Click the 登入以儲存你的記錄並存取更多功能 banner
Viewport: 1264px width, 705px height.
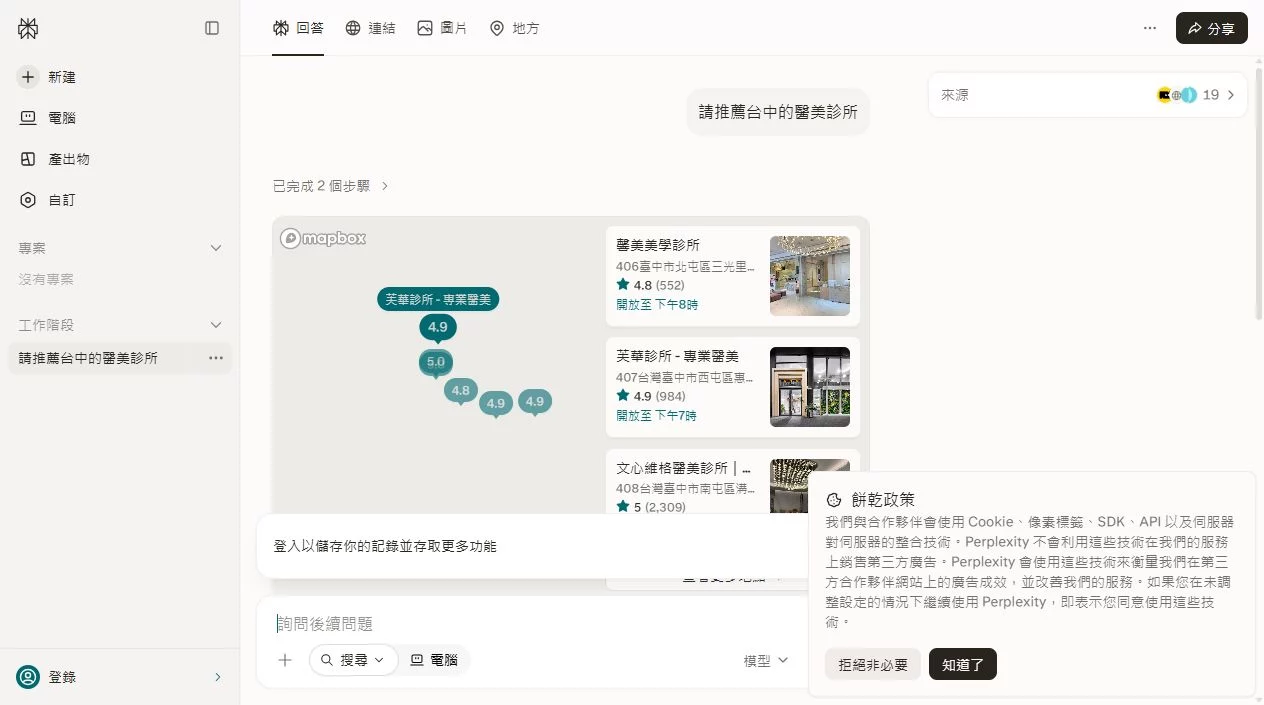pyautogui.click(x=532, y=546)
